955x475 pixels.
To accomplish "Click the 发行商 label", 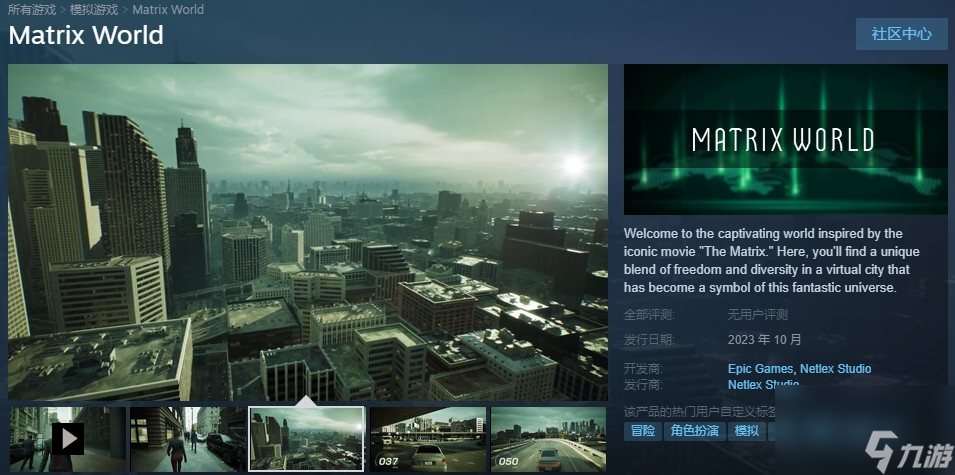I will click(x=643, y=384).
